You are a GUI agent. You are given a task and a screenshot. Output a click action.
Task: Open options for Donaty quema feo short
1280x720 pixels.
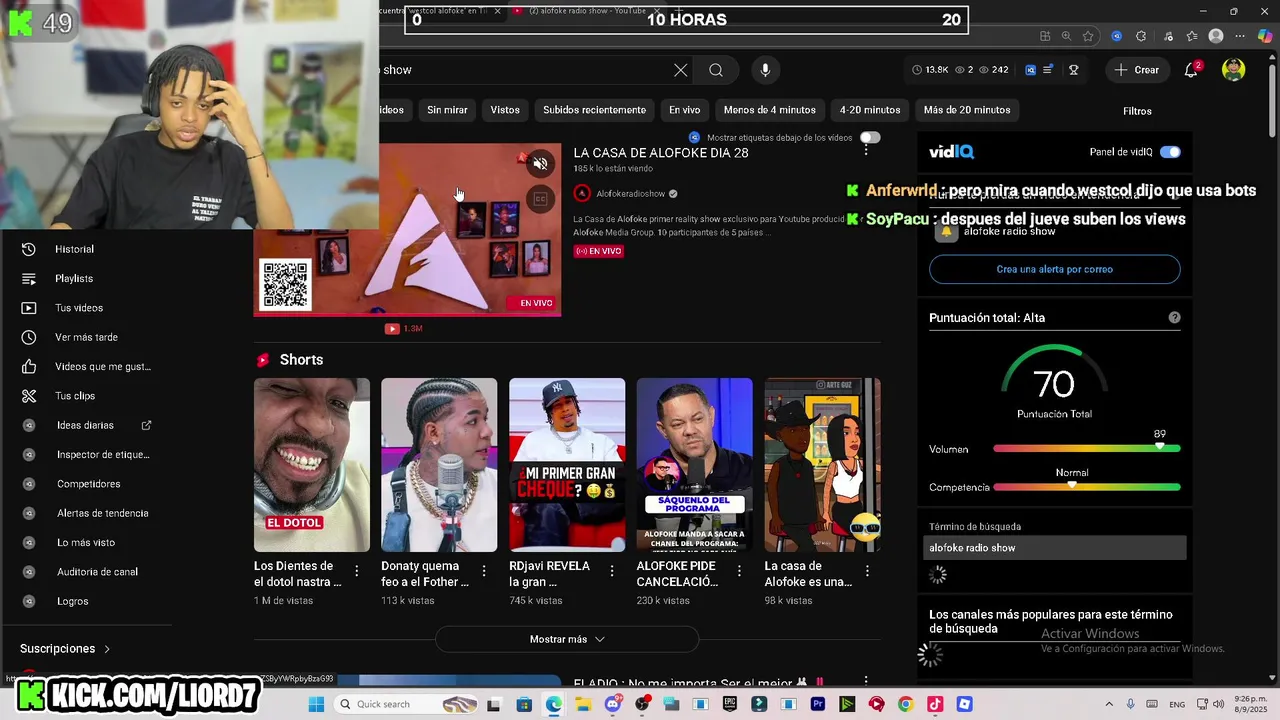pyautogui.click(x=484, y=571)
